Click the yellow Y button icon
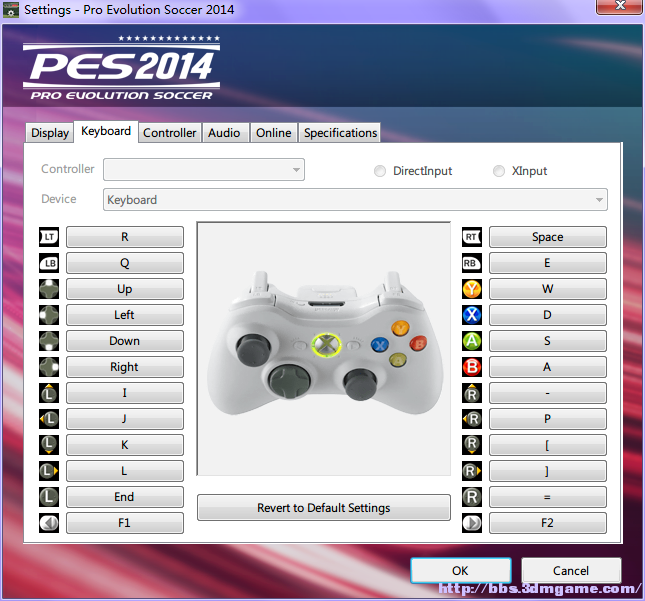The width and height of the screenshot is (645, 601). click(472, 289)
